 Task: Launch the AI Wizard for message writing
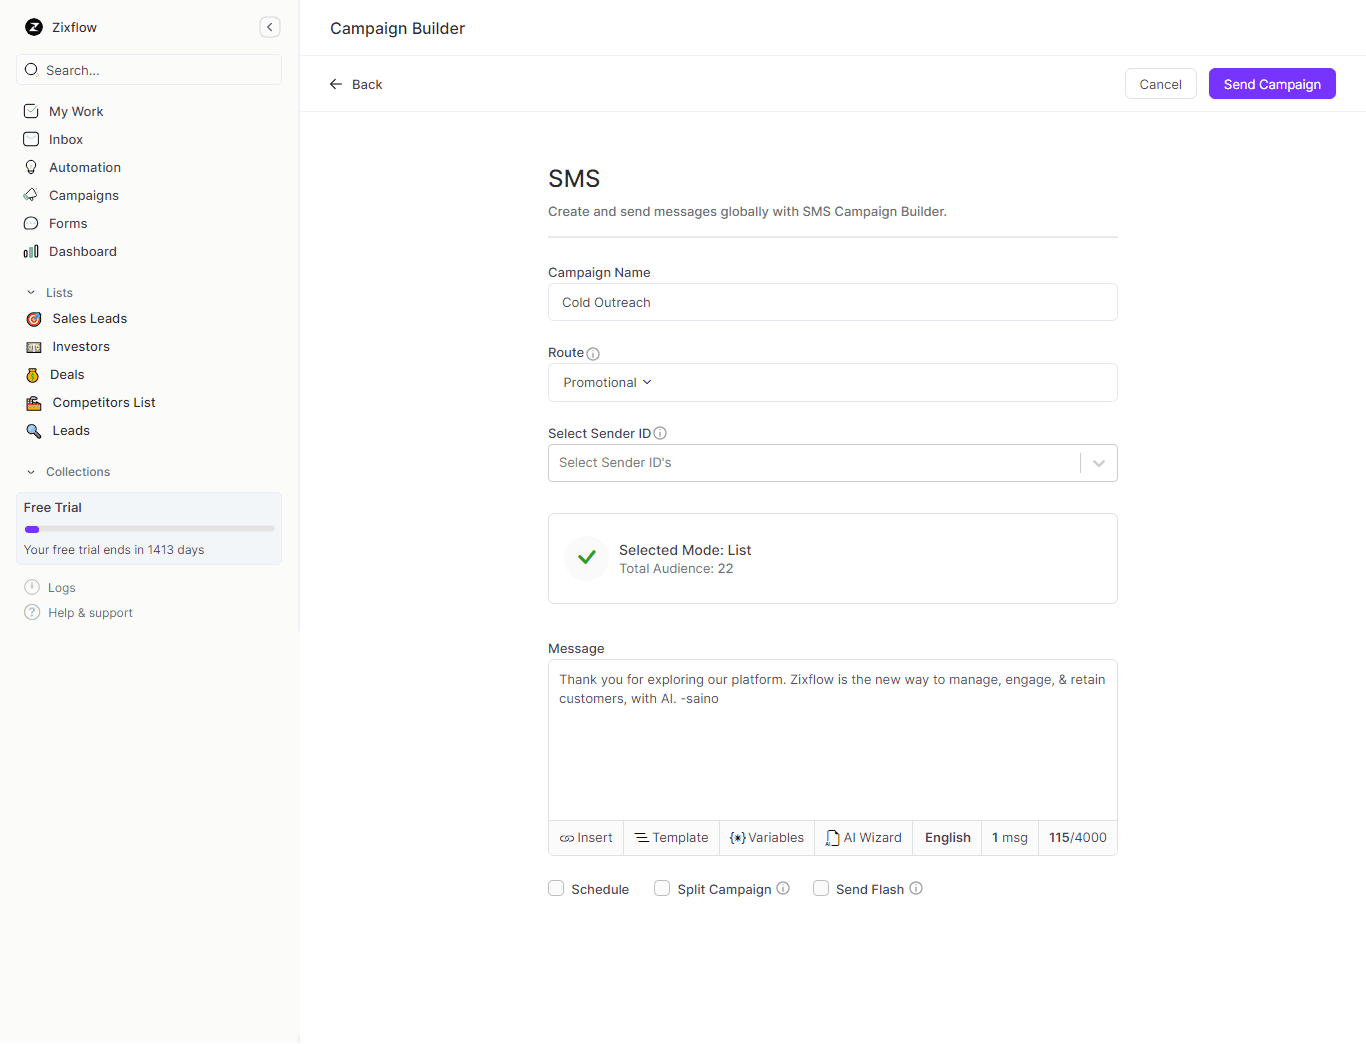(863, 837)
